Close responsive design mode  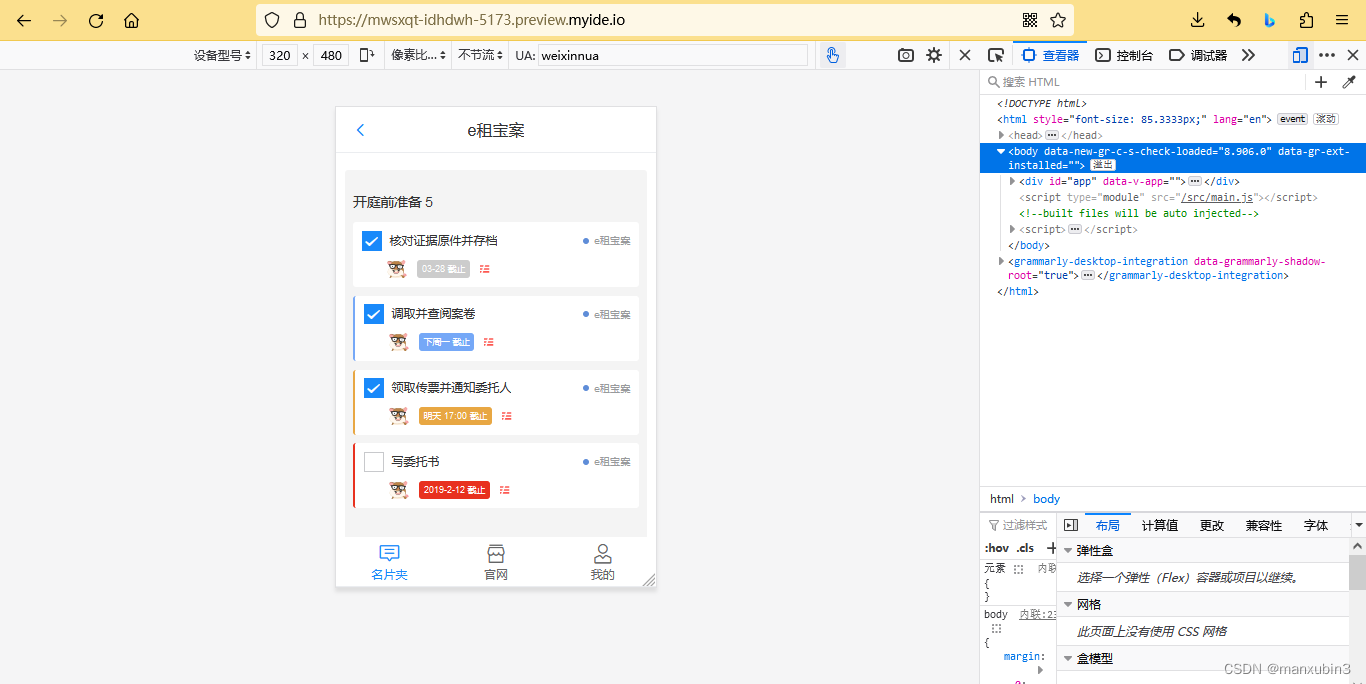(965, 55)
